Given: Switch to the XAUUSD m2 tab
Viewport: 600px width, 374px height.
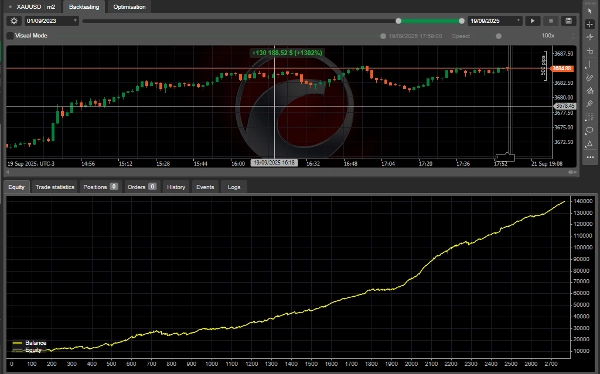Looking at the screenshot, I should point(32,7).
